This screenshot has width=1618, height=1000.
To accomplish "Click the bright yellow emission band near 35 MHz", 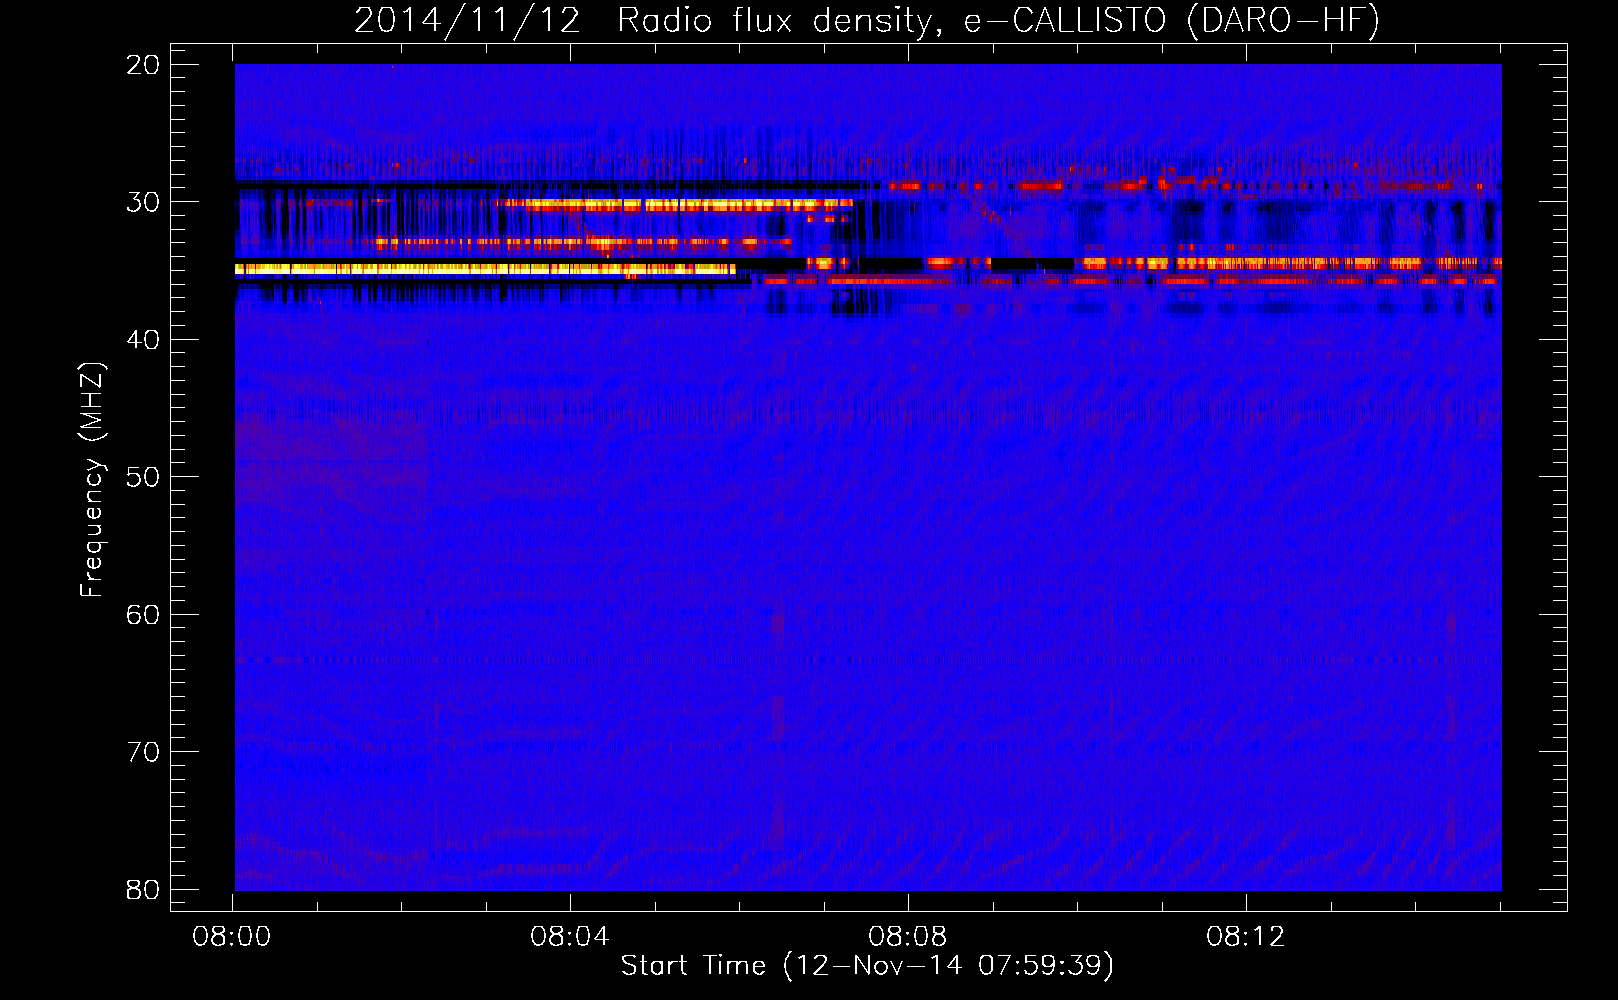I will pos(485,269).
